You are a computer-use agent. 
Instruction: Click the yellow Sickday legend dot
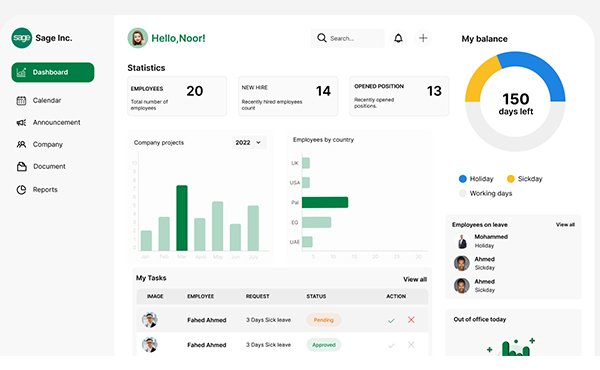[x=510, y=179]
